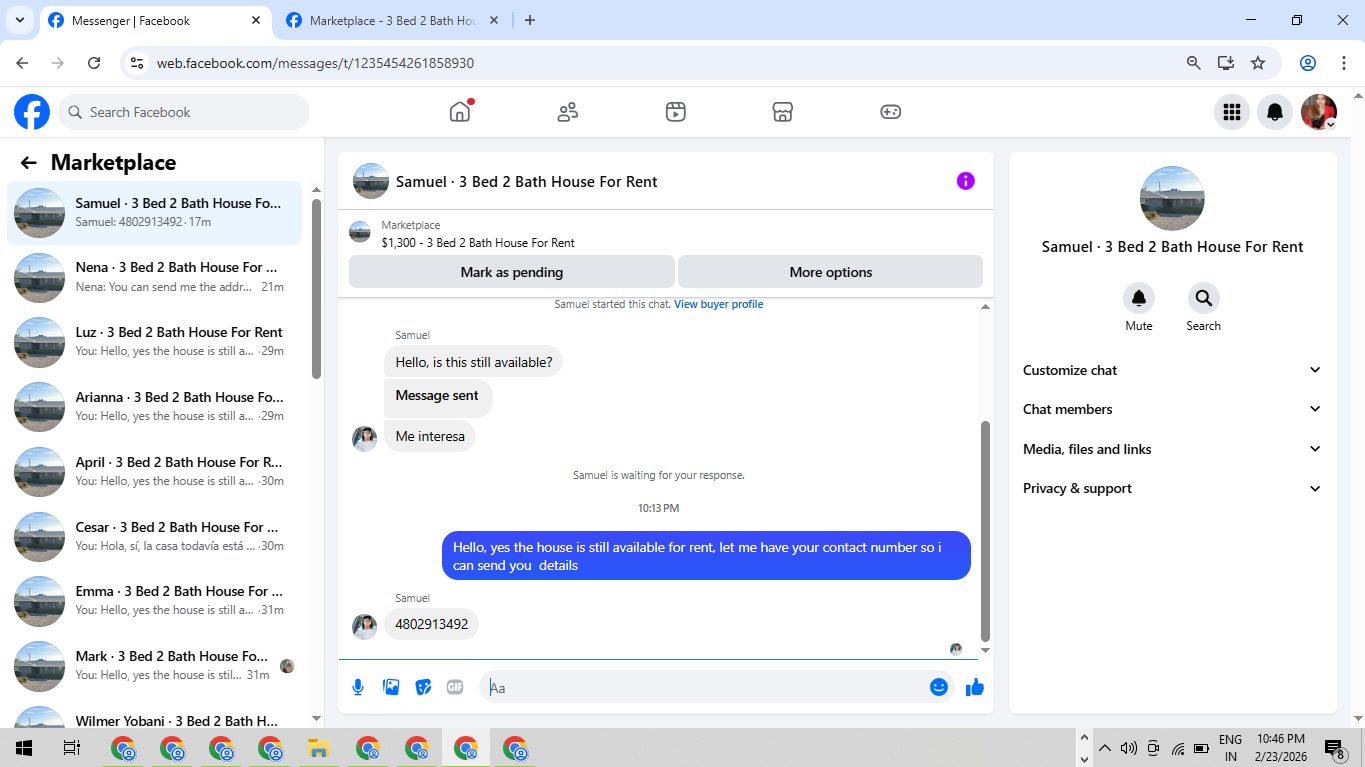1365x767 pixels.
Task: Open account profile picture menu
Action: pyautogui.click(x=1318, y=112)
